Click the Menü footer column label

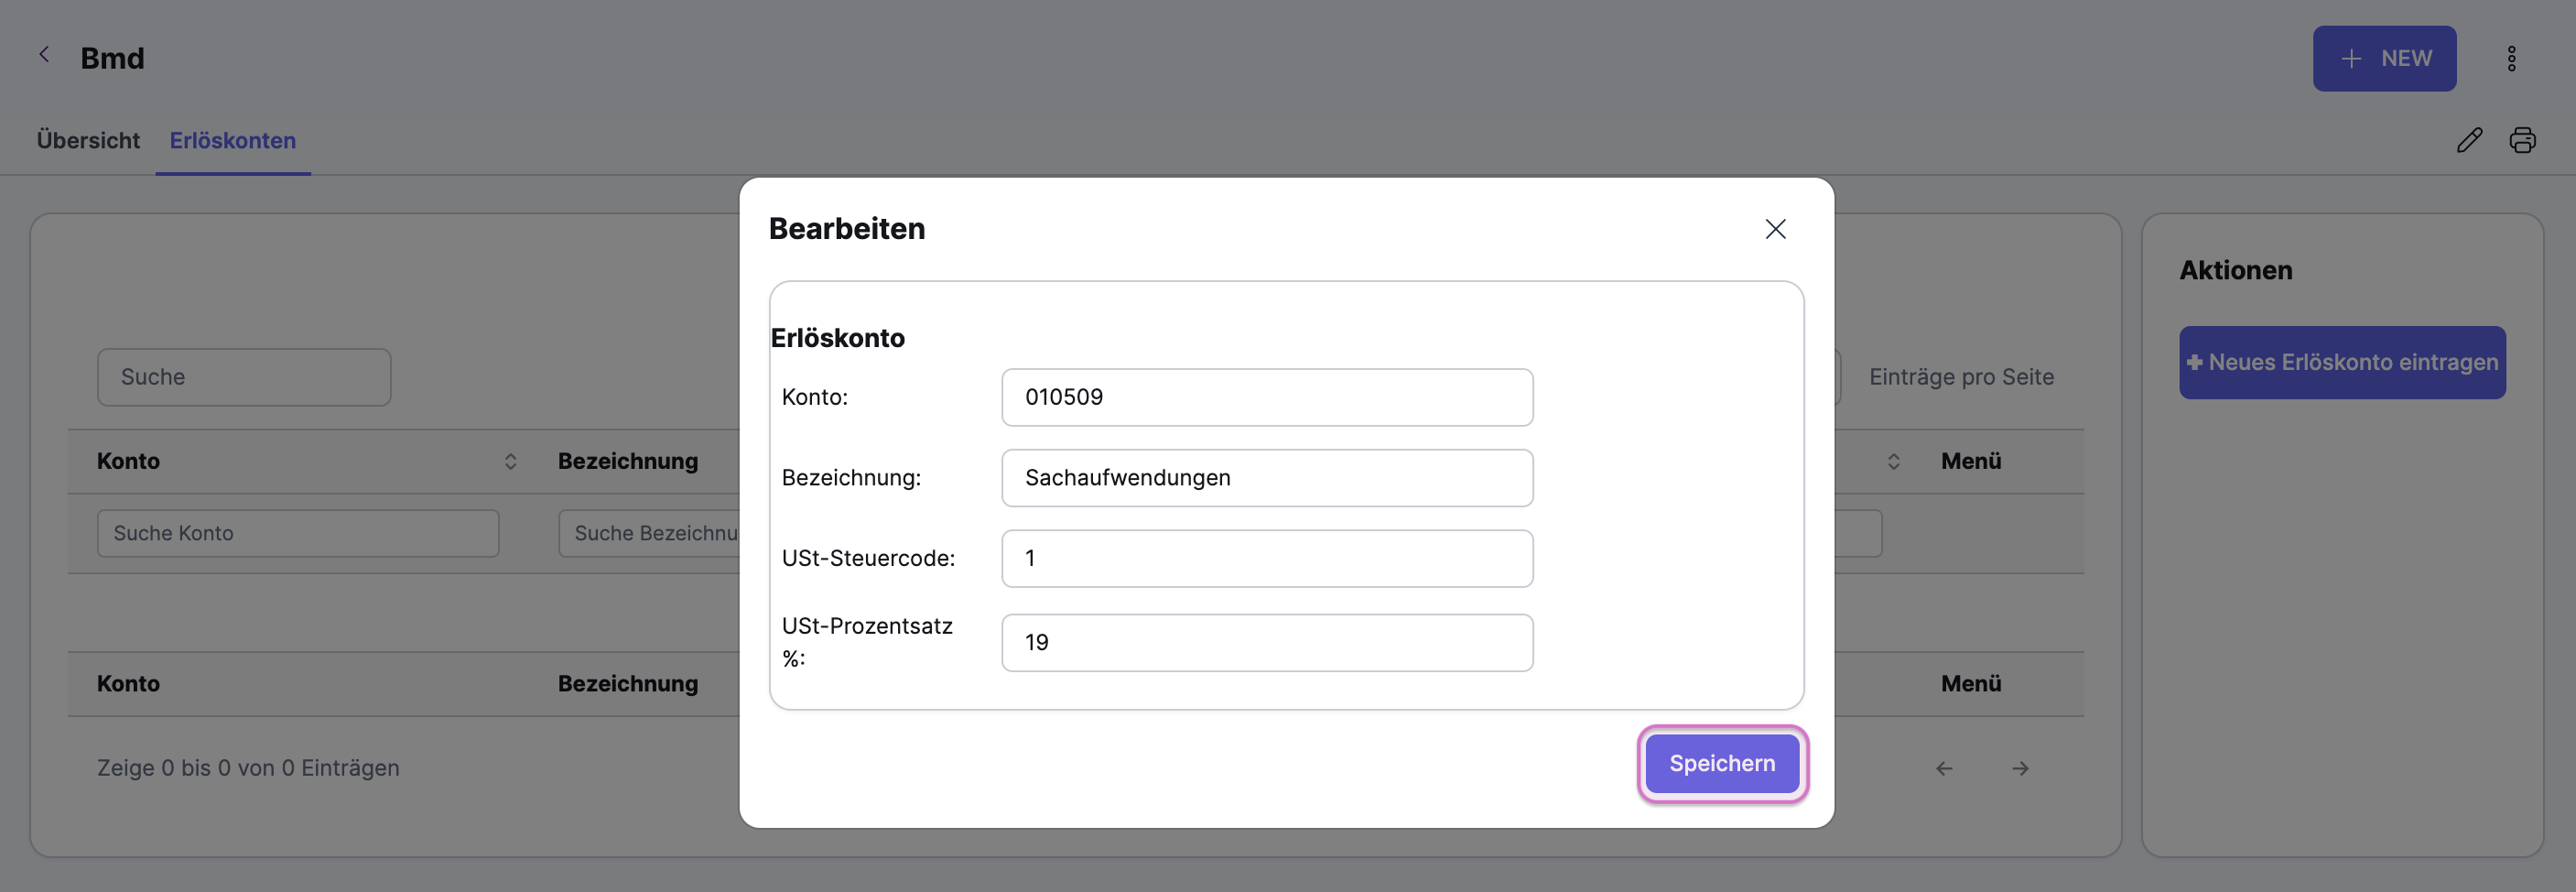coord(1971,684)
